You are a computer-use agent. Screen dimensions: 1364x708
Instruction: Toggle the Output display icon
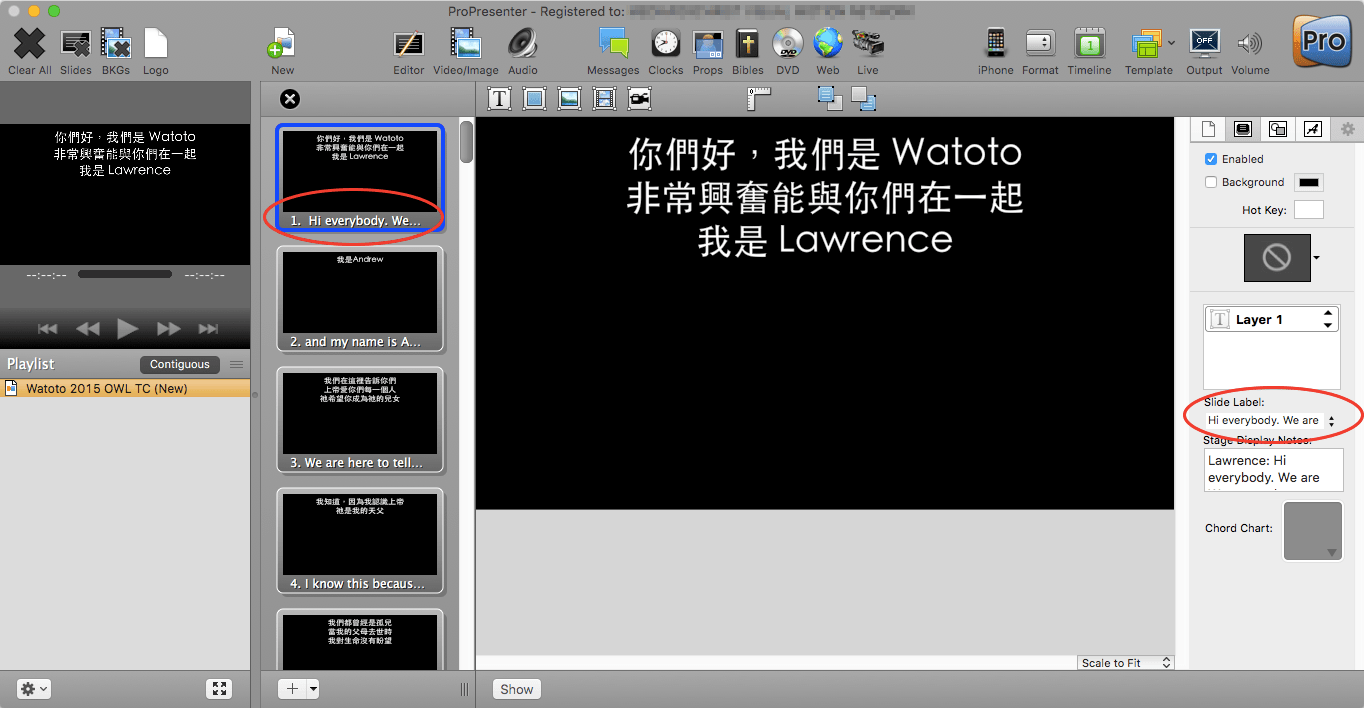(x=1204, y=44)
